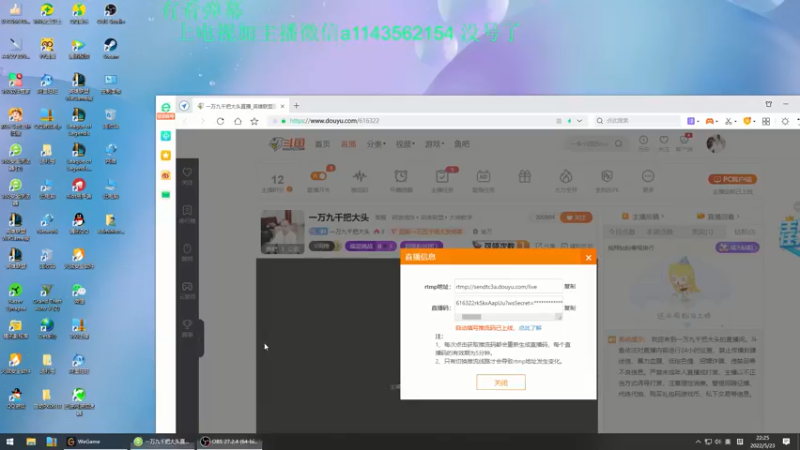800x450 pixels.
Task: Open the Windows Start menu
Action: pos(10,442)
